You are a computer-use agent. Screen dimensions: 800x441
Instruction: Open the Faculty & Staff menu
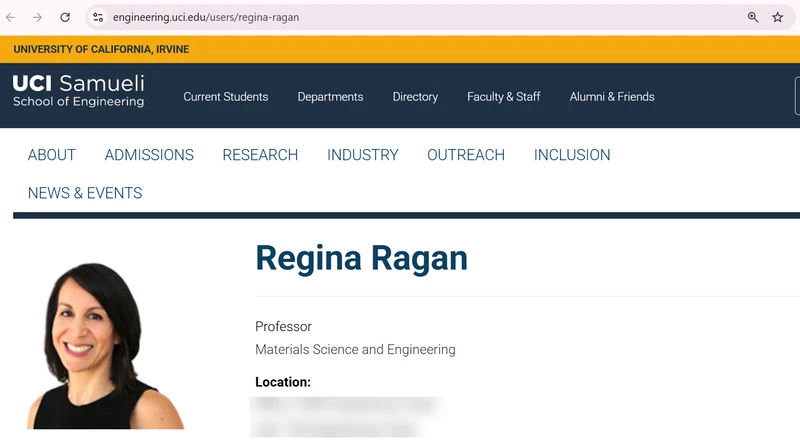(504, 96)
